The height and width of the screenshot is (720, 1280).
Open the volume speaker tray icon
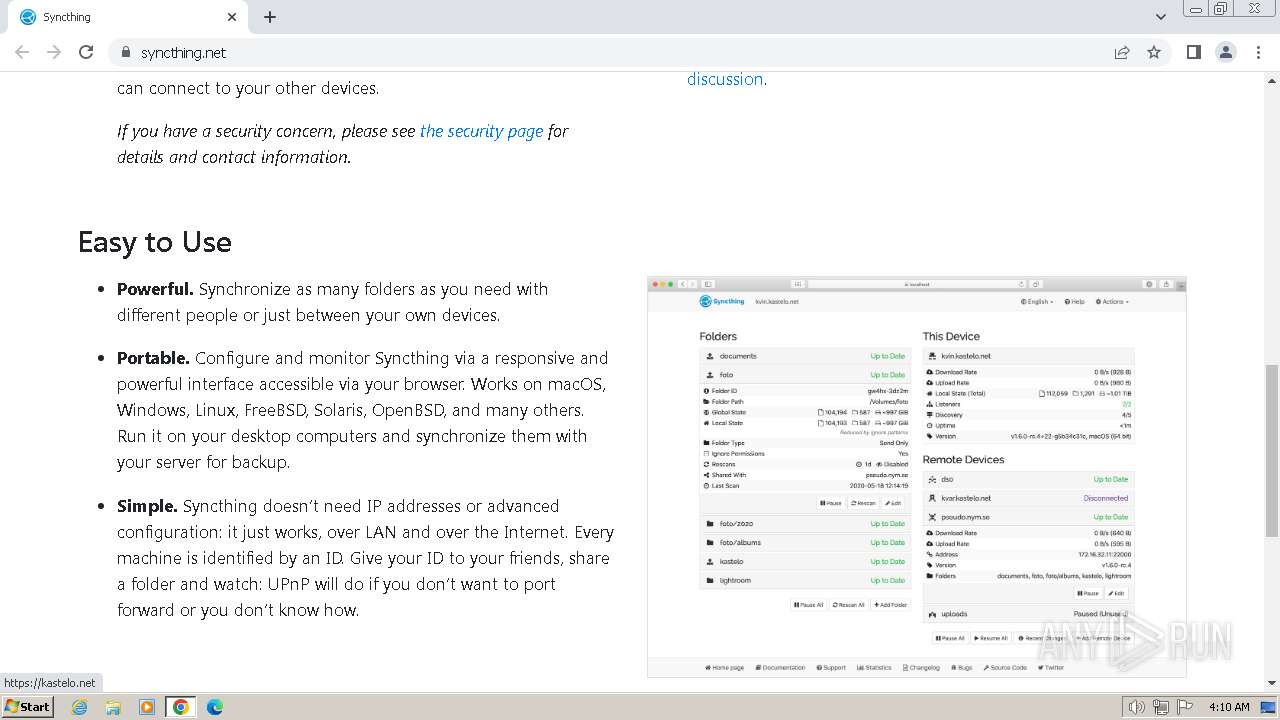click(1137, 707)
